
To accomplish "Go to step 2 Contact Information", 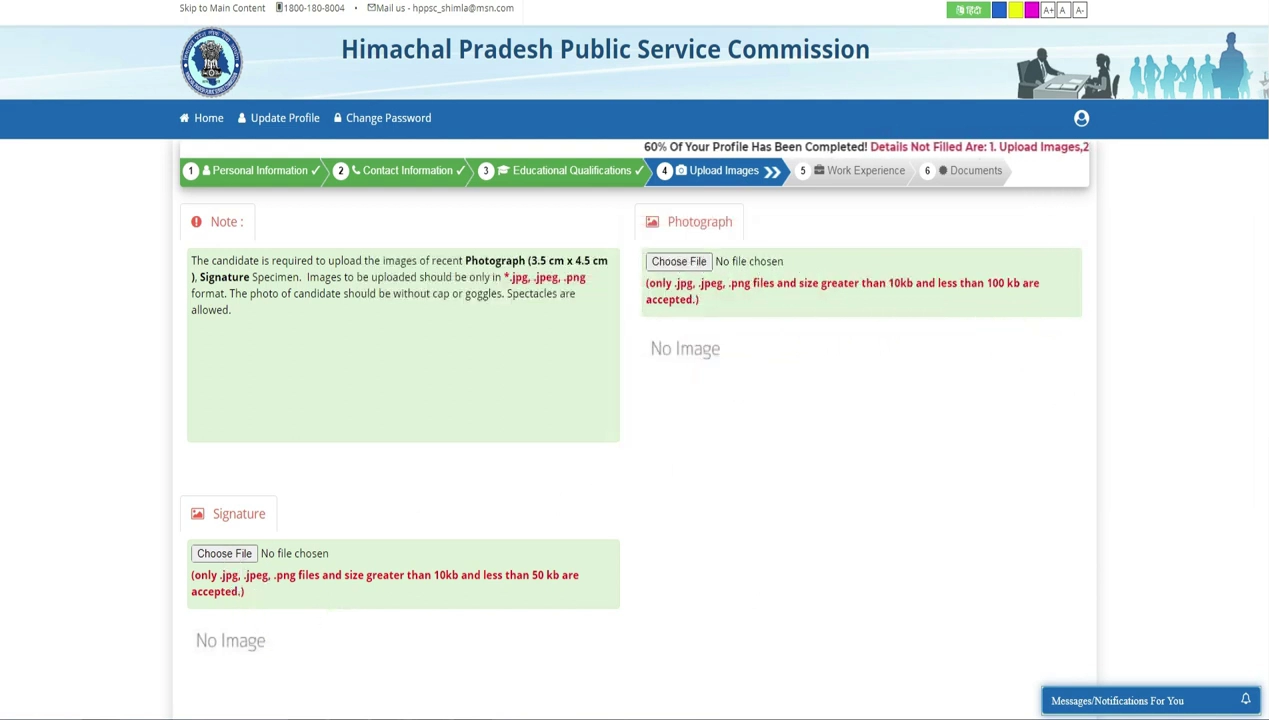I will (x=399, y=171).
